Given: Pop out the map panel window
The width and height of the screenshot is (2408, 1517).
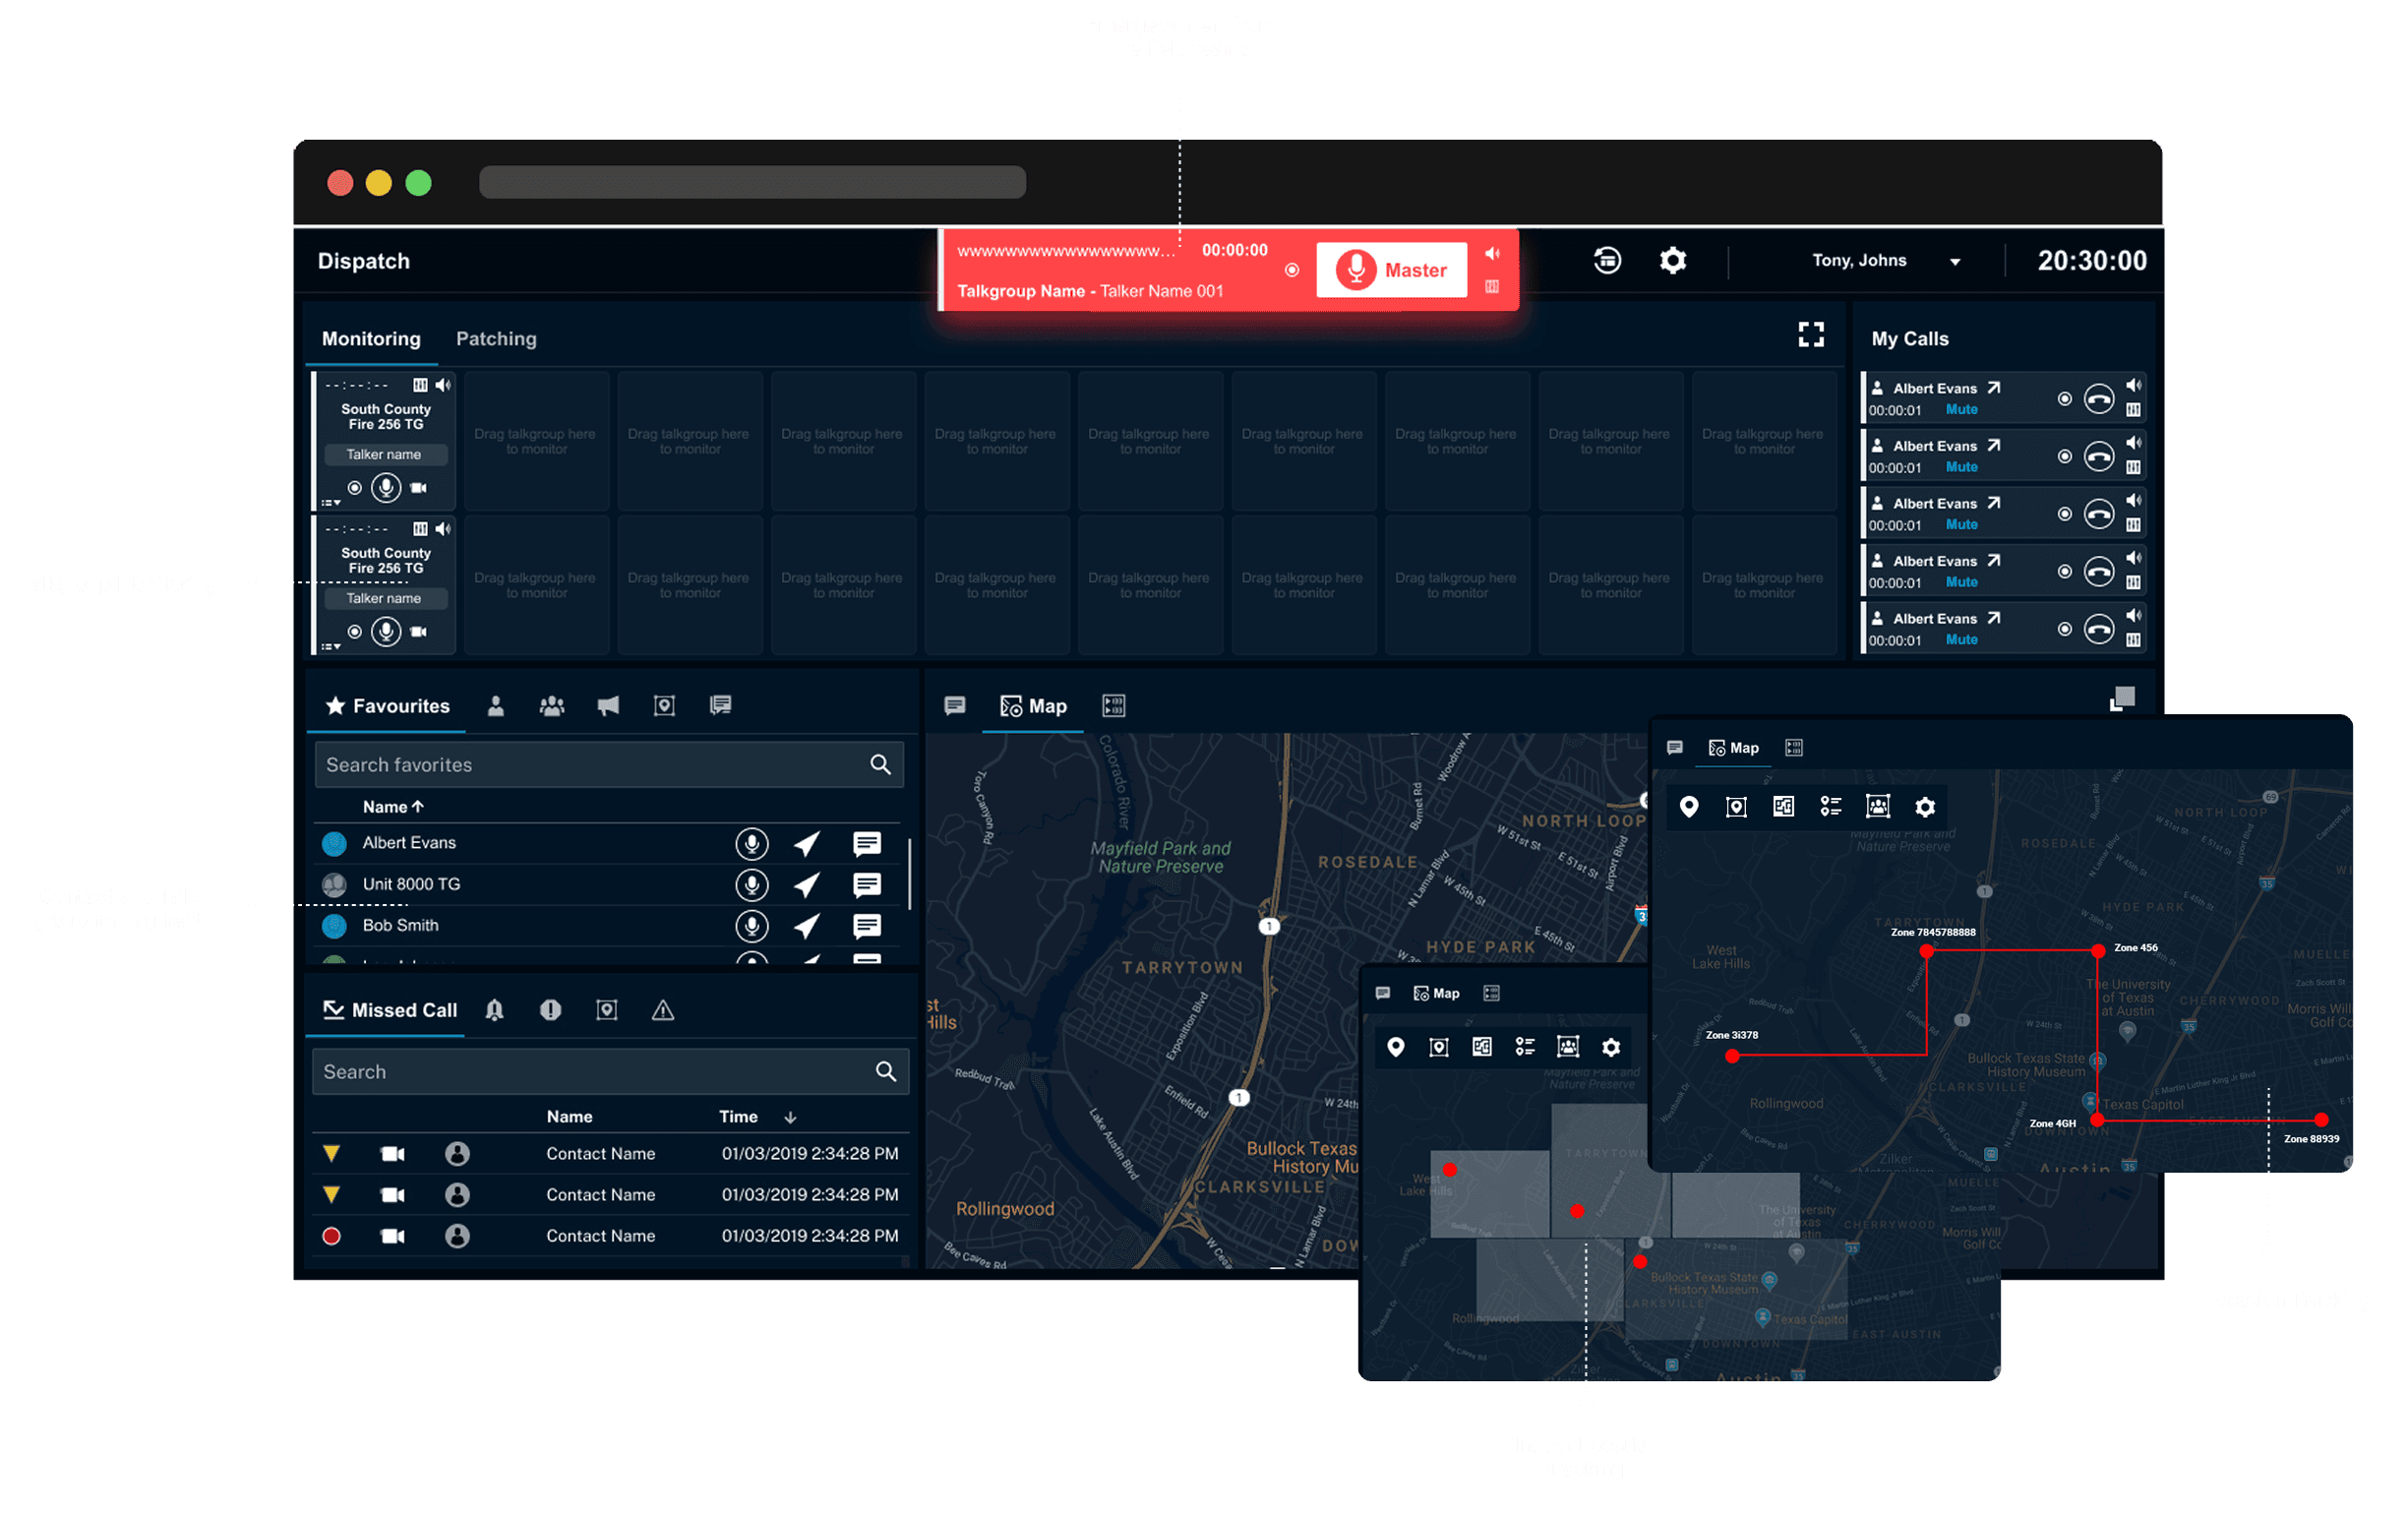Looking at the screenshot, I should 2121,700.
